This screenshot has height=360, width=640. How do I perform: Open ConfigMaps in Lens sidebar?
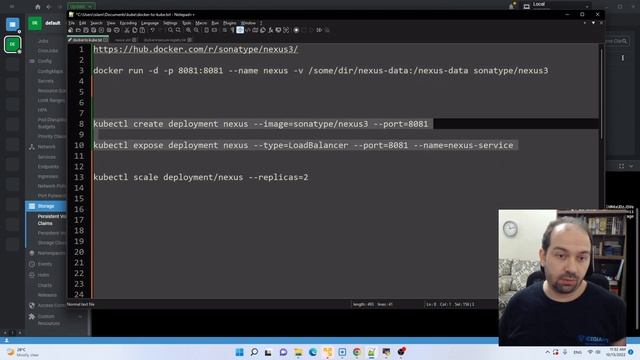pos(50,71)
